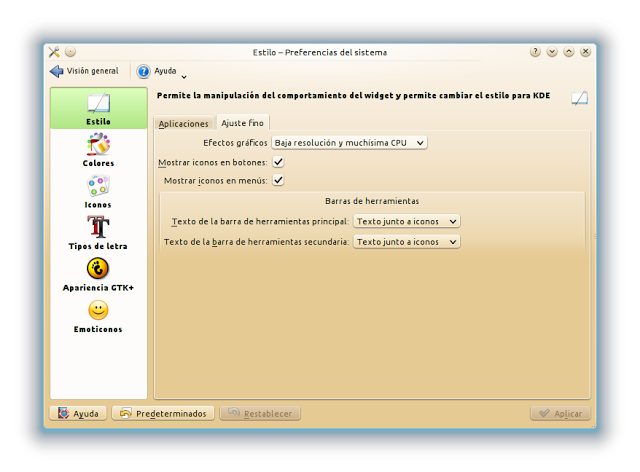Click the tools icon in title bar

[x=54, y=52]
